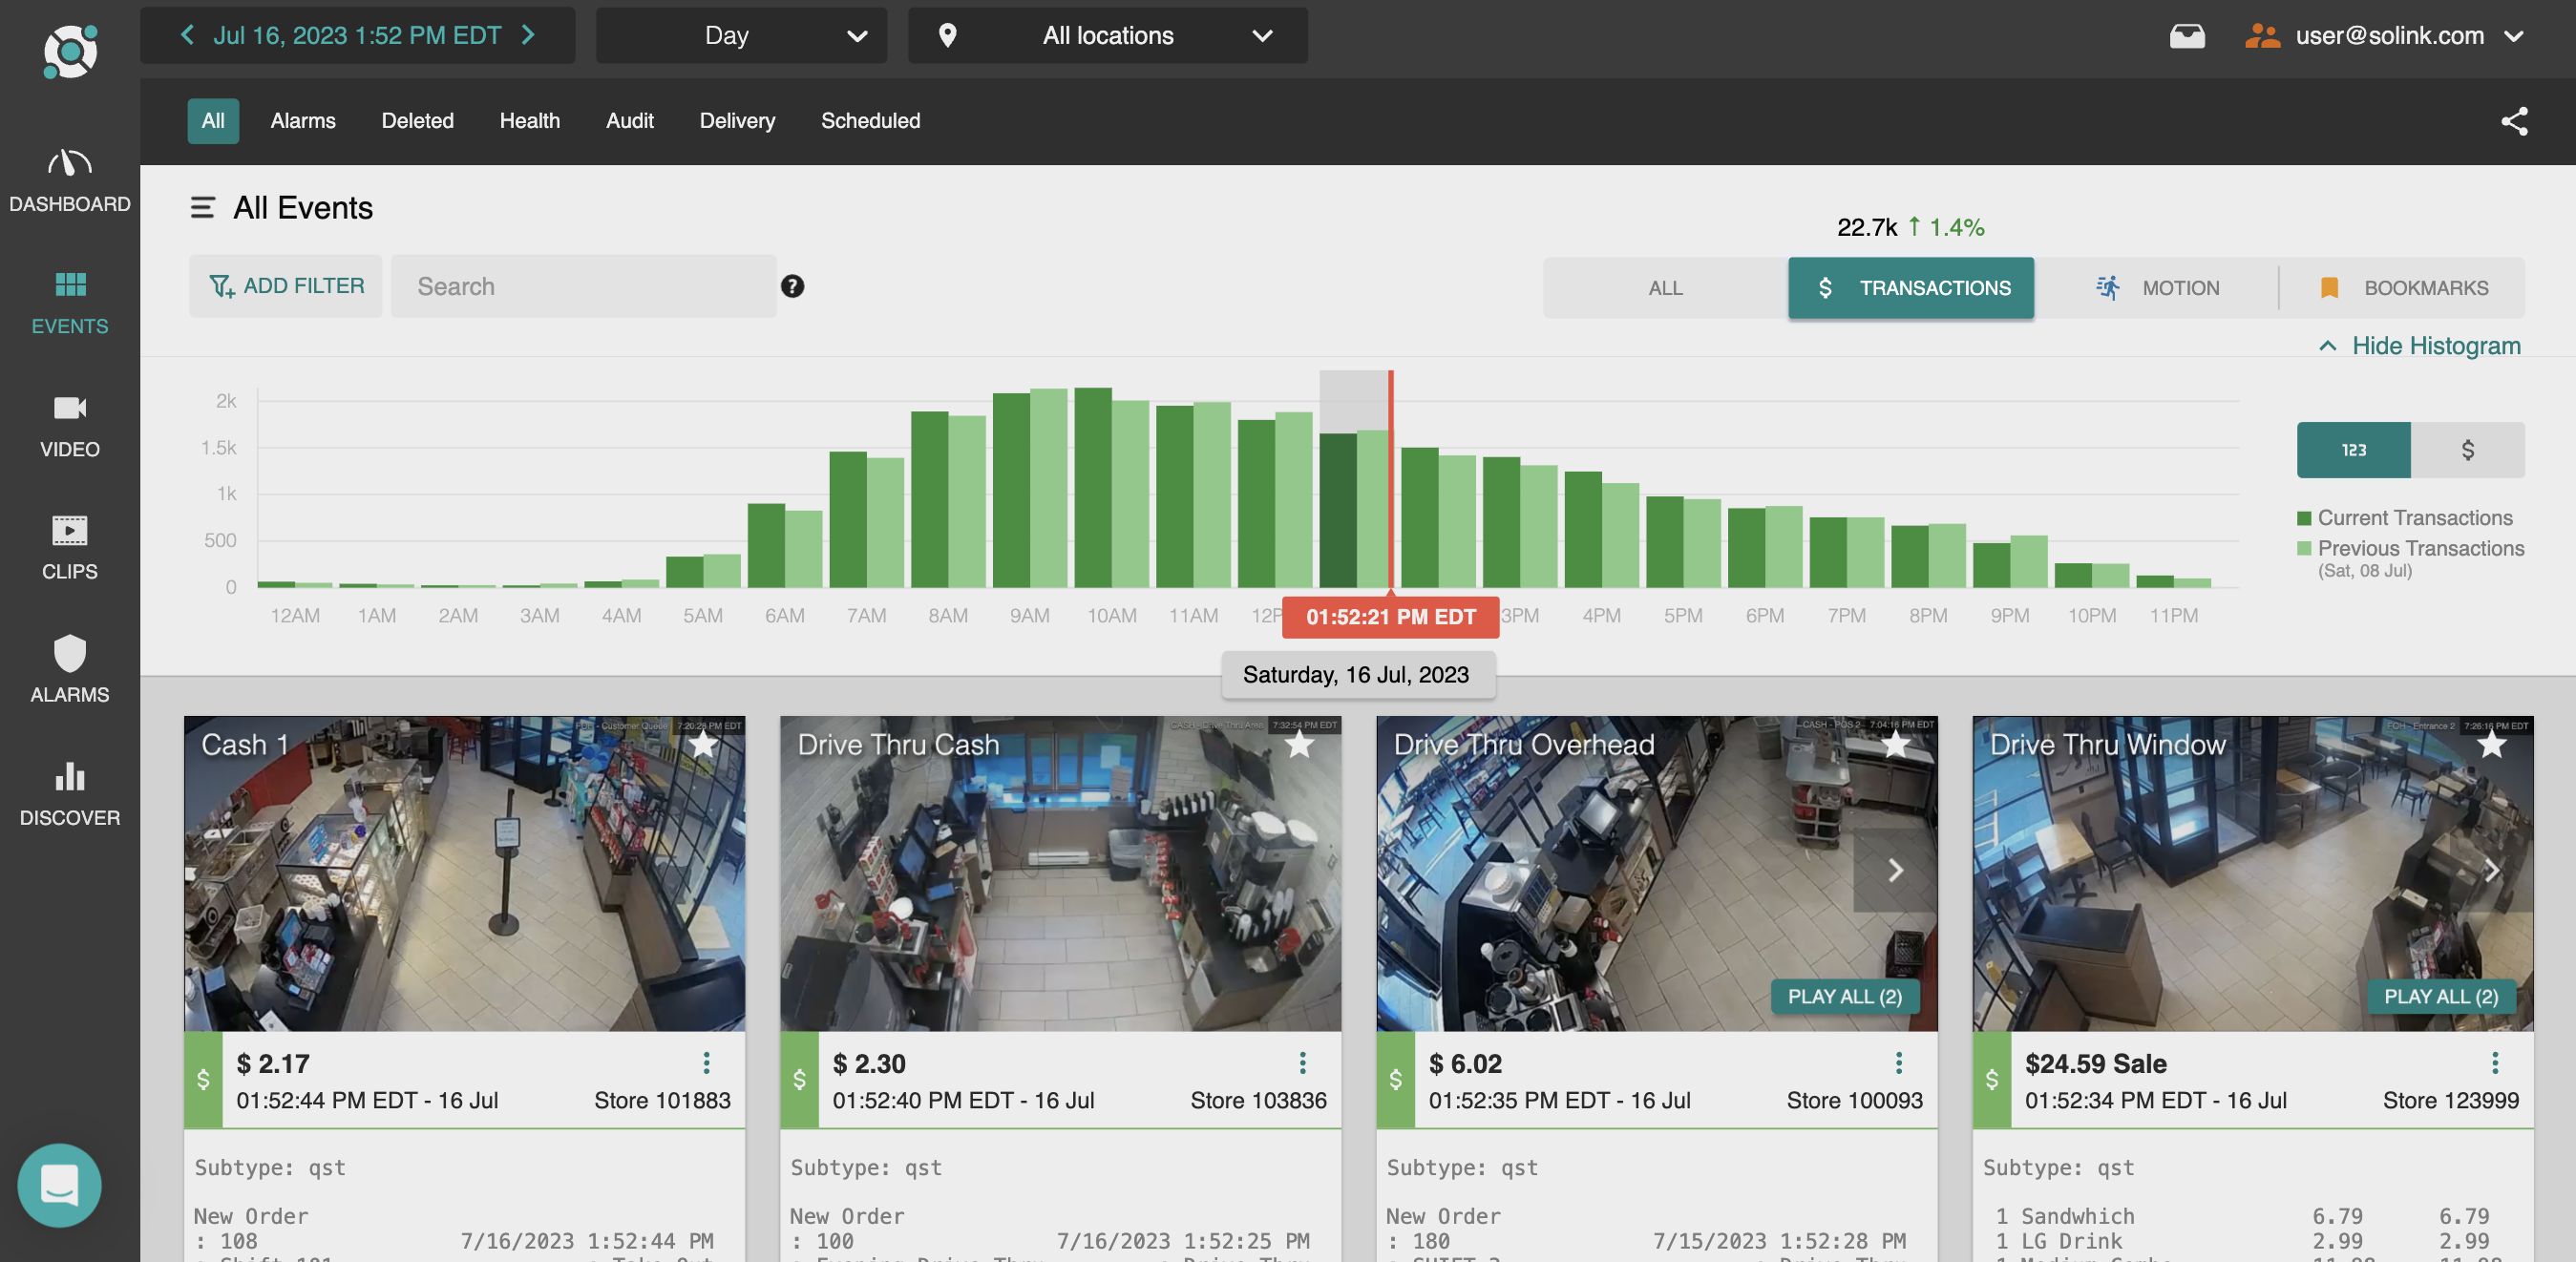
Task: Click the share icon
Action: tap(2515, 120)
